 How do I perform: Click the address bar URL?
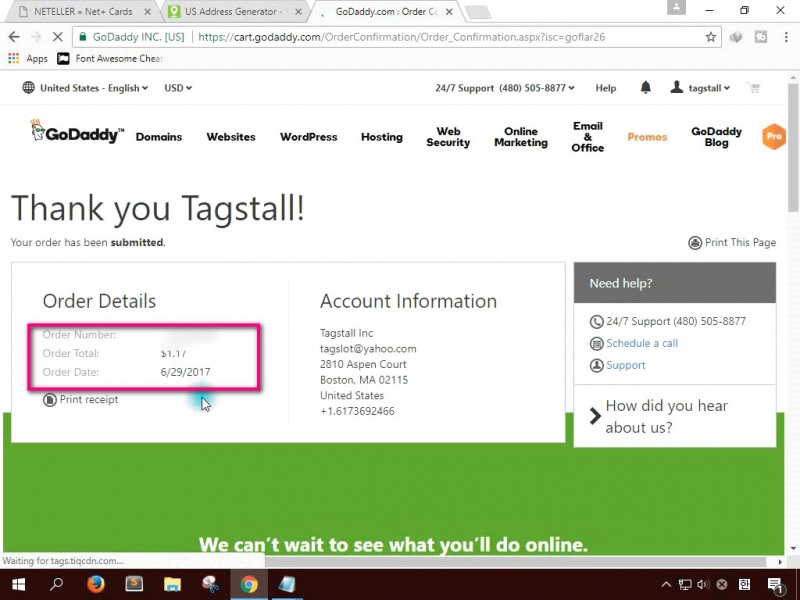(x=401, y=37)
